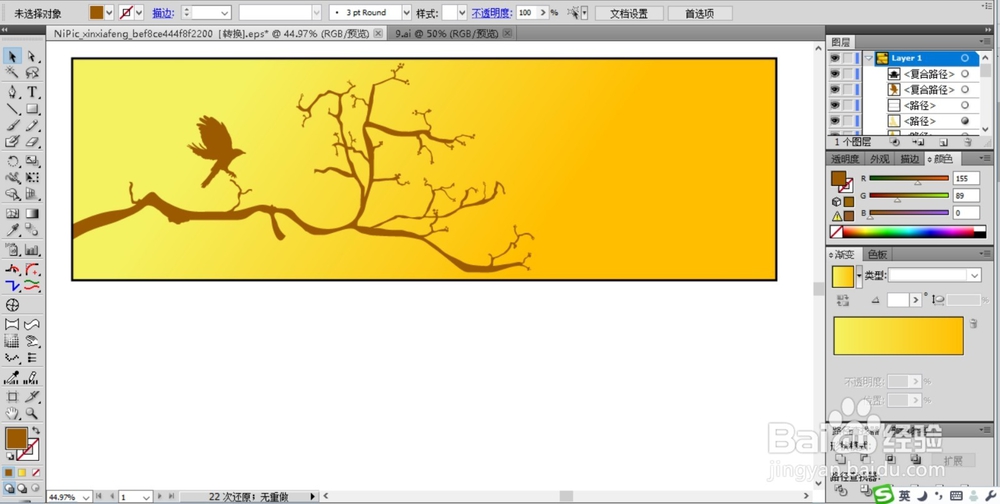Select the Paintbrush tool
1000x504 pixels.
point(12,126)
